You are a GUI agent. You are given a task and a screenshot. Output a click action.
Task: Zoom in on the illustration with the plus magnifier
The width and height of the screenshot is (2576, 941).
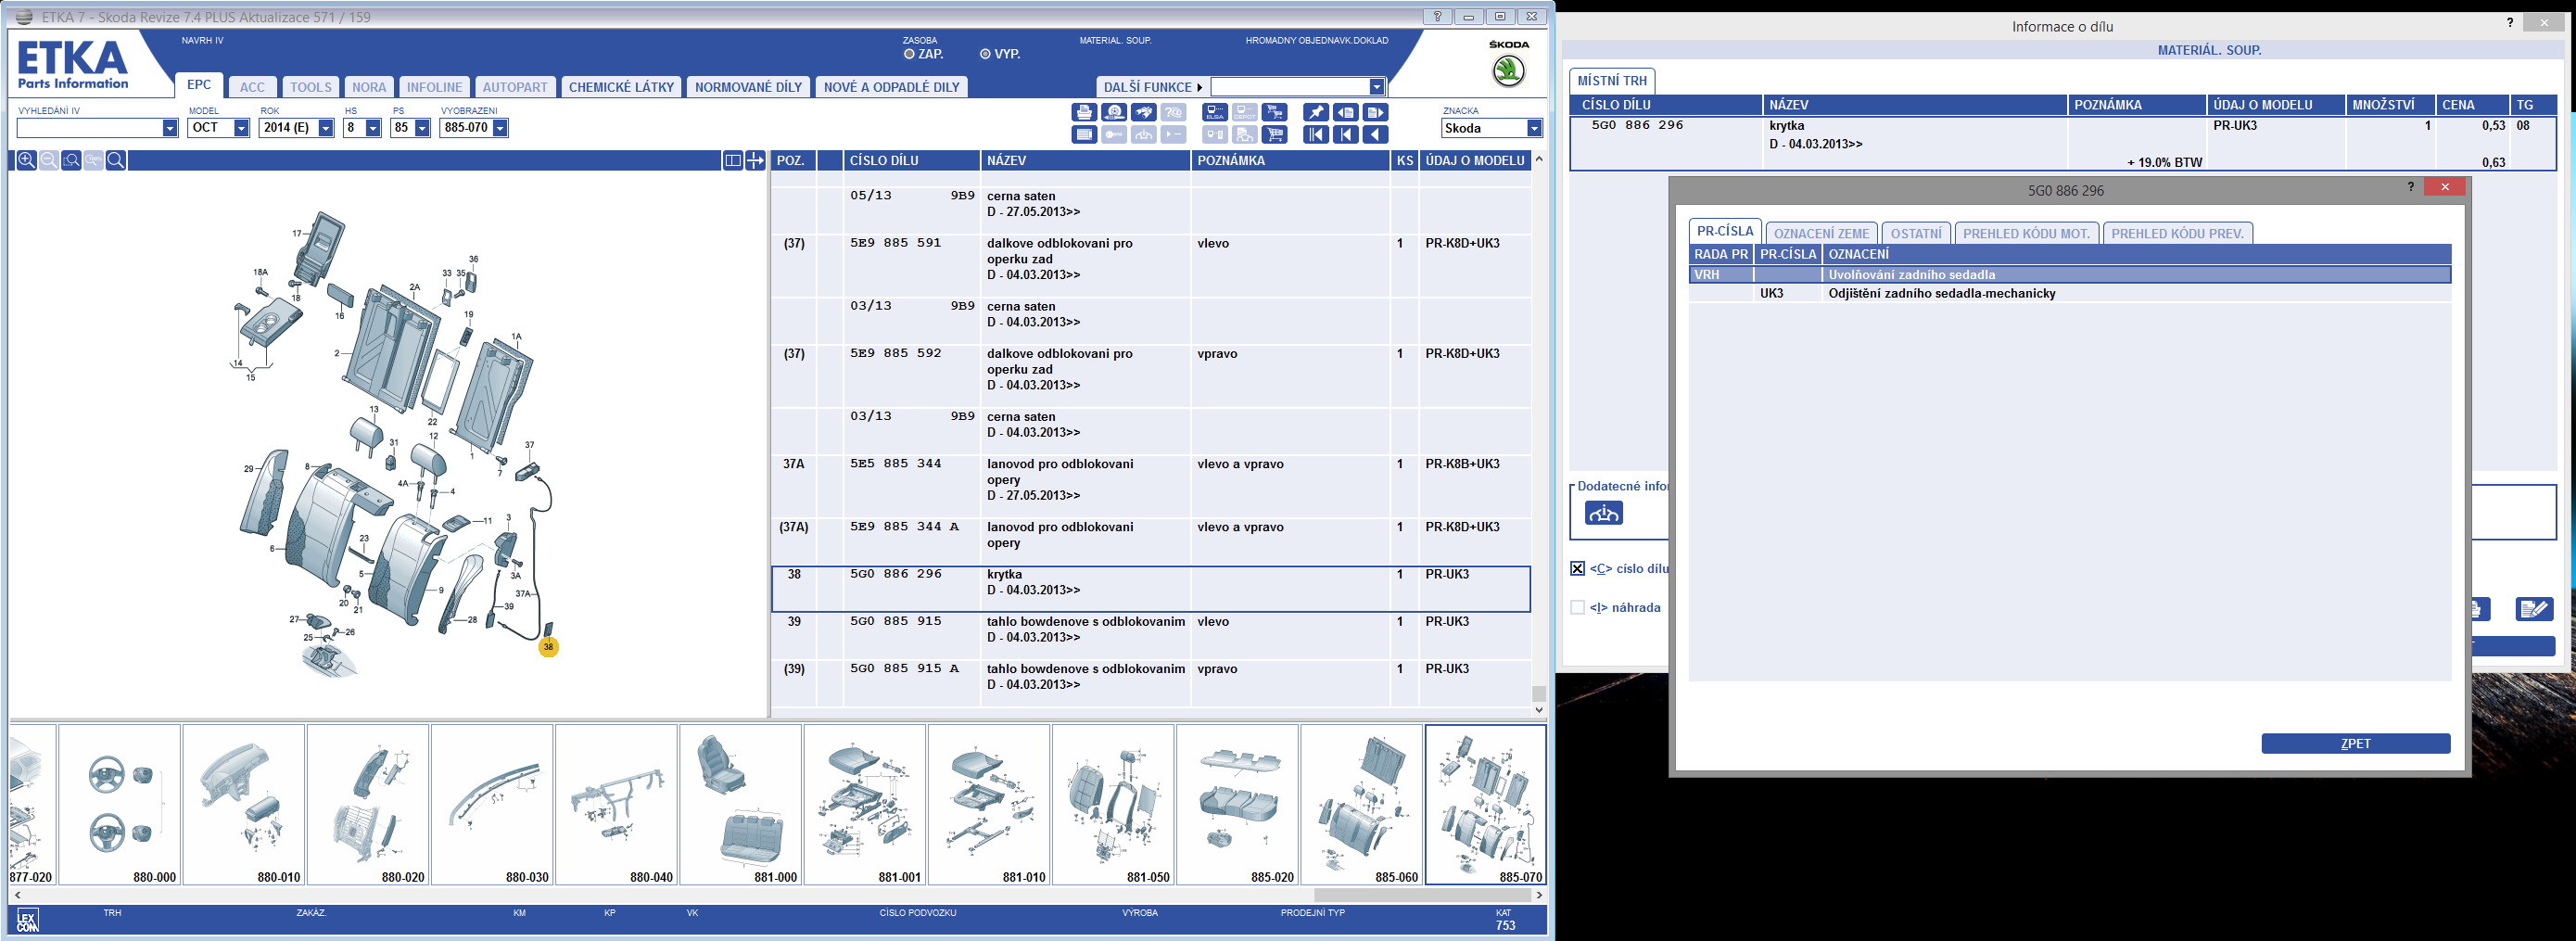[x=27, y=160]
